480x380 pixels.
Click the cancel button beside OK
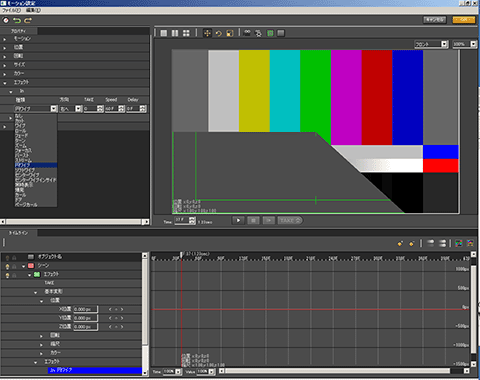(435, 20)
